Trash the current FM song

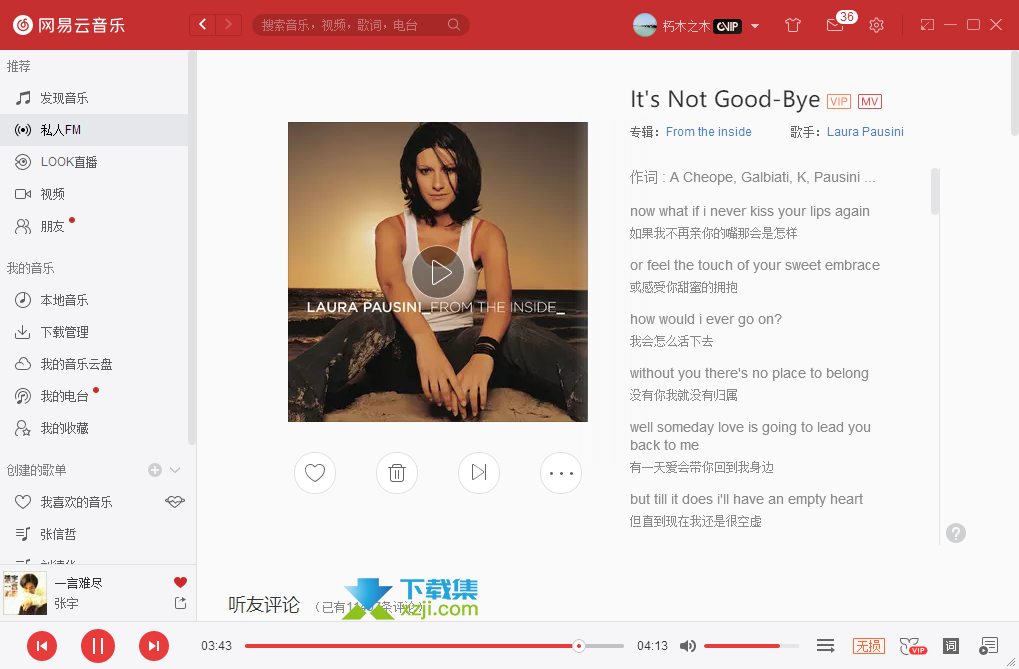397,473
